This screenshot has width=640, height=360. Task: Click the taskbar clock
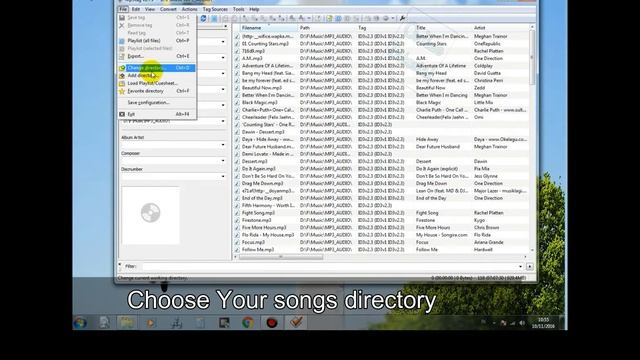(543, 323)
